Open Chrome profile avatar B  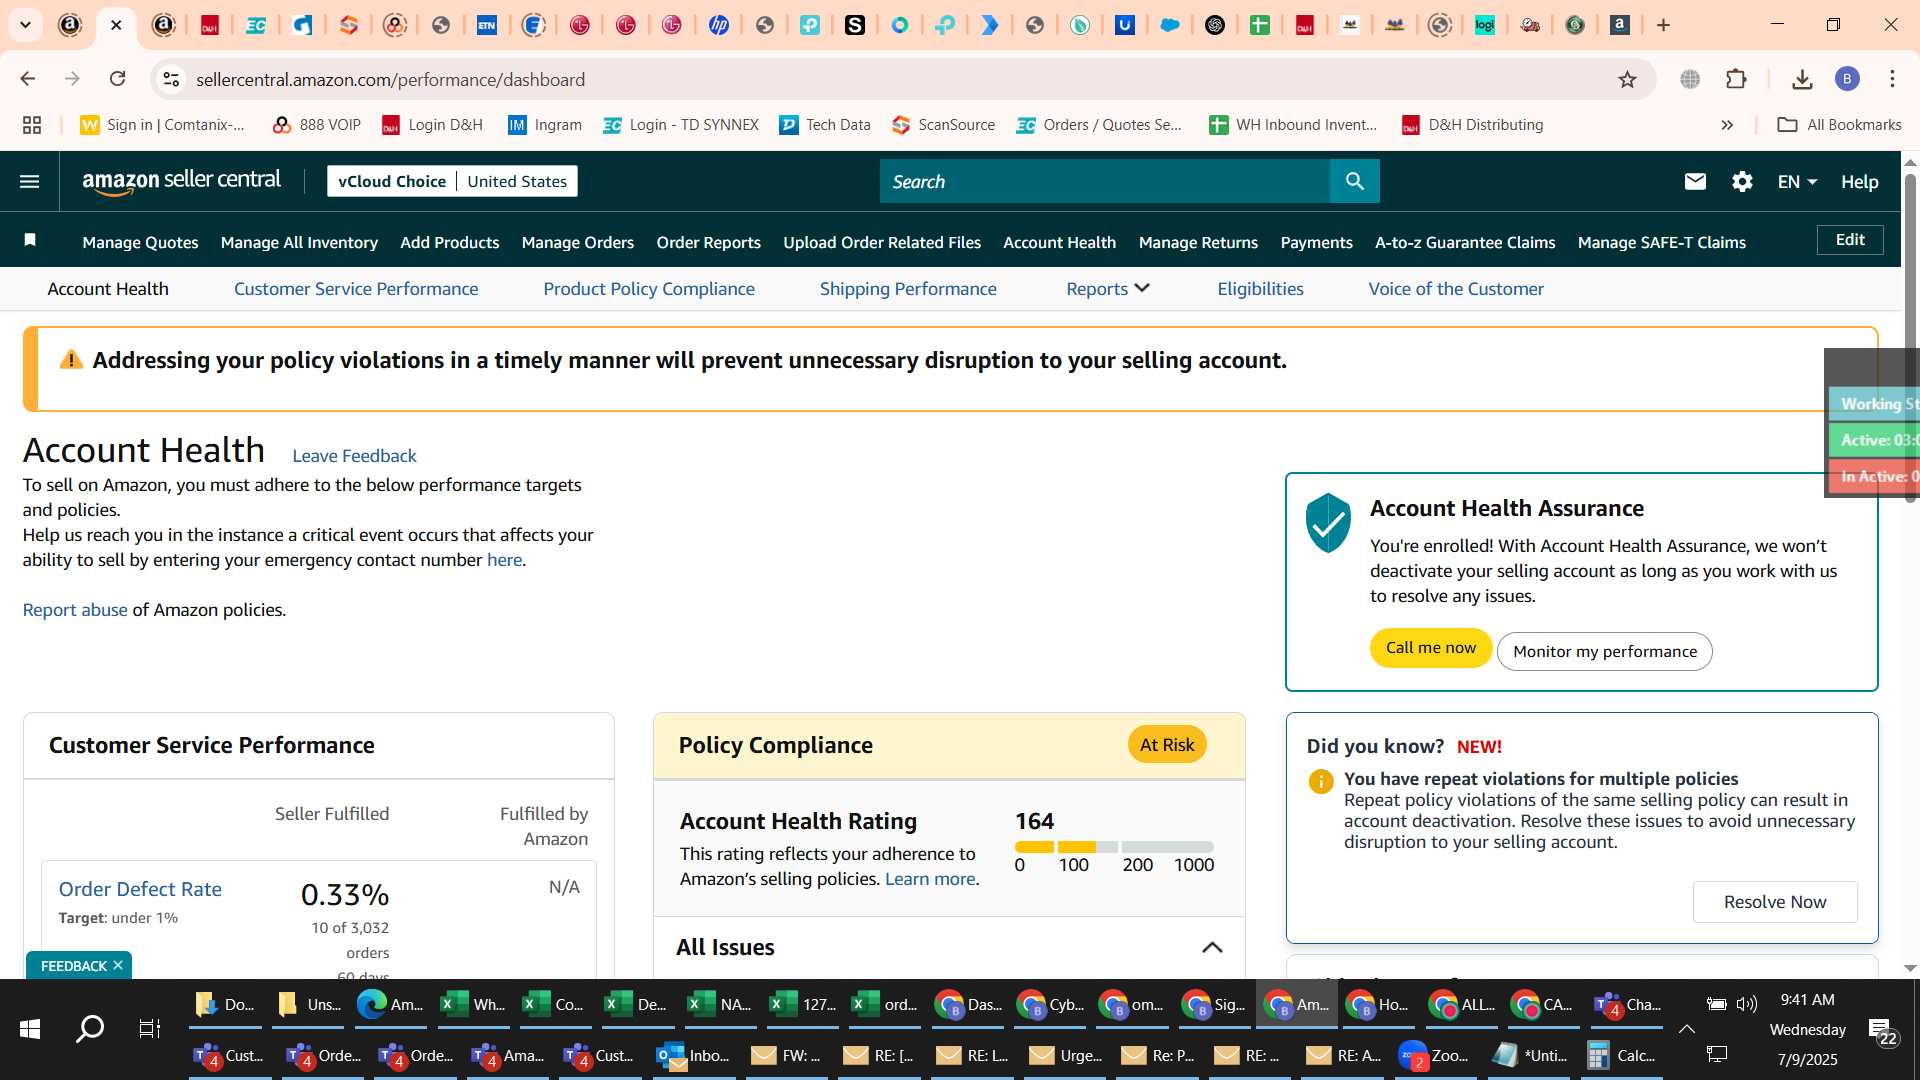pos(1847,79)
